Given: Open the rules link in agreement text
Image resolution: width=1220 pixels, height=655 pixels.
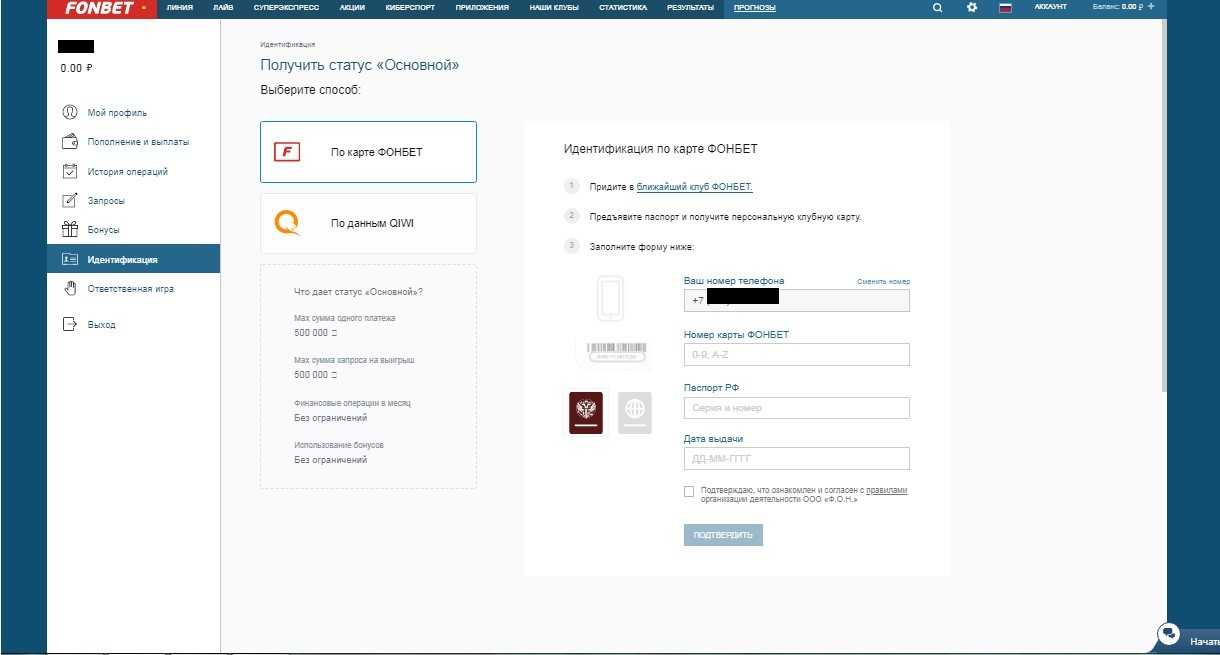Looking at the screenshot, I should pos(886,490).
